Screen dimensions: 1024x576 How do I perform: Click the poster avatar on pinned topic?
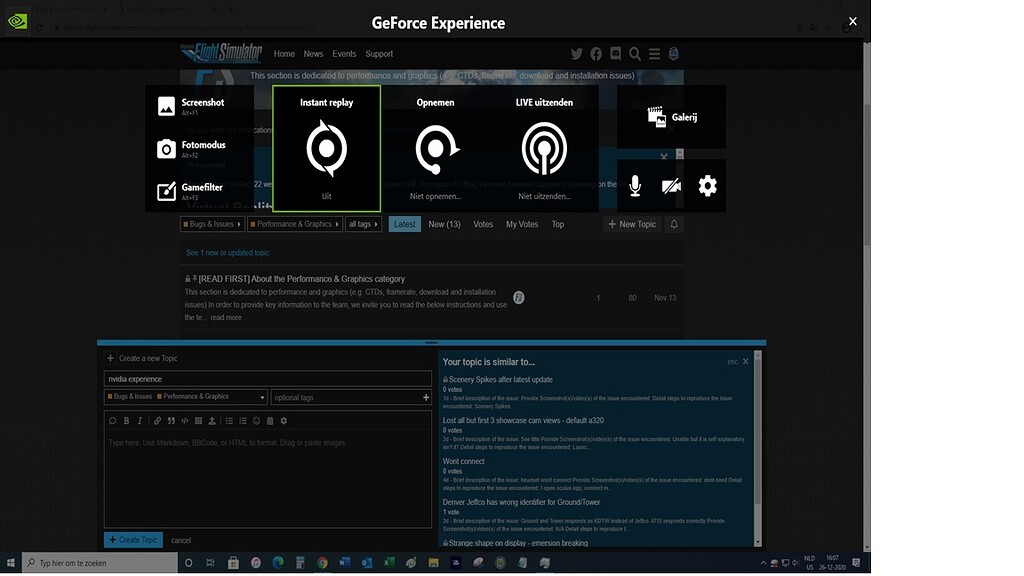click(519, 298)
